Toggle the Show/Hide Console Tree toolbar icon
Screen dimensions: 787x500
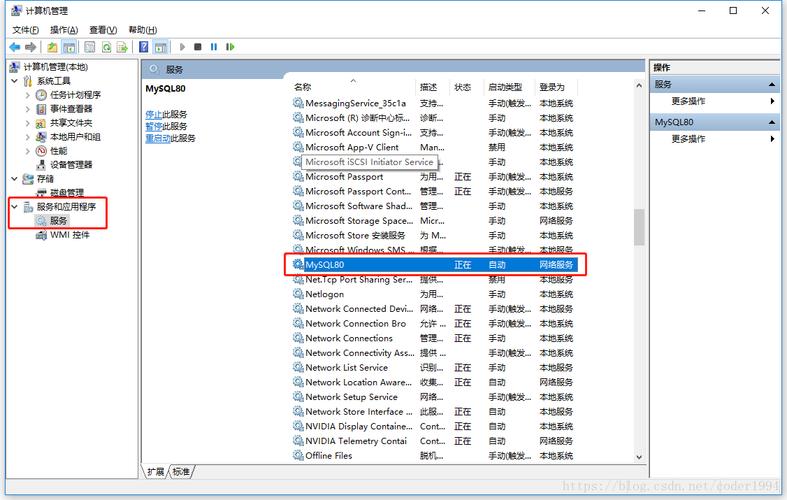tap(69, 47)
